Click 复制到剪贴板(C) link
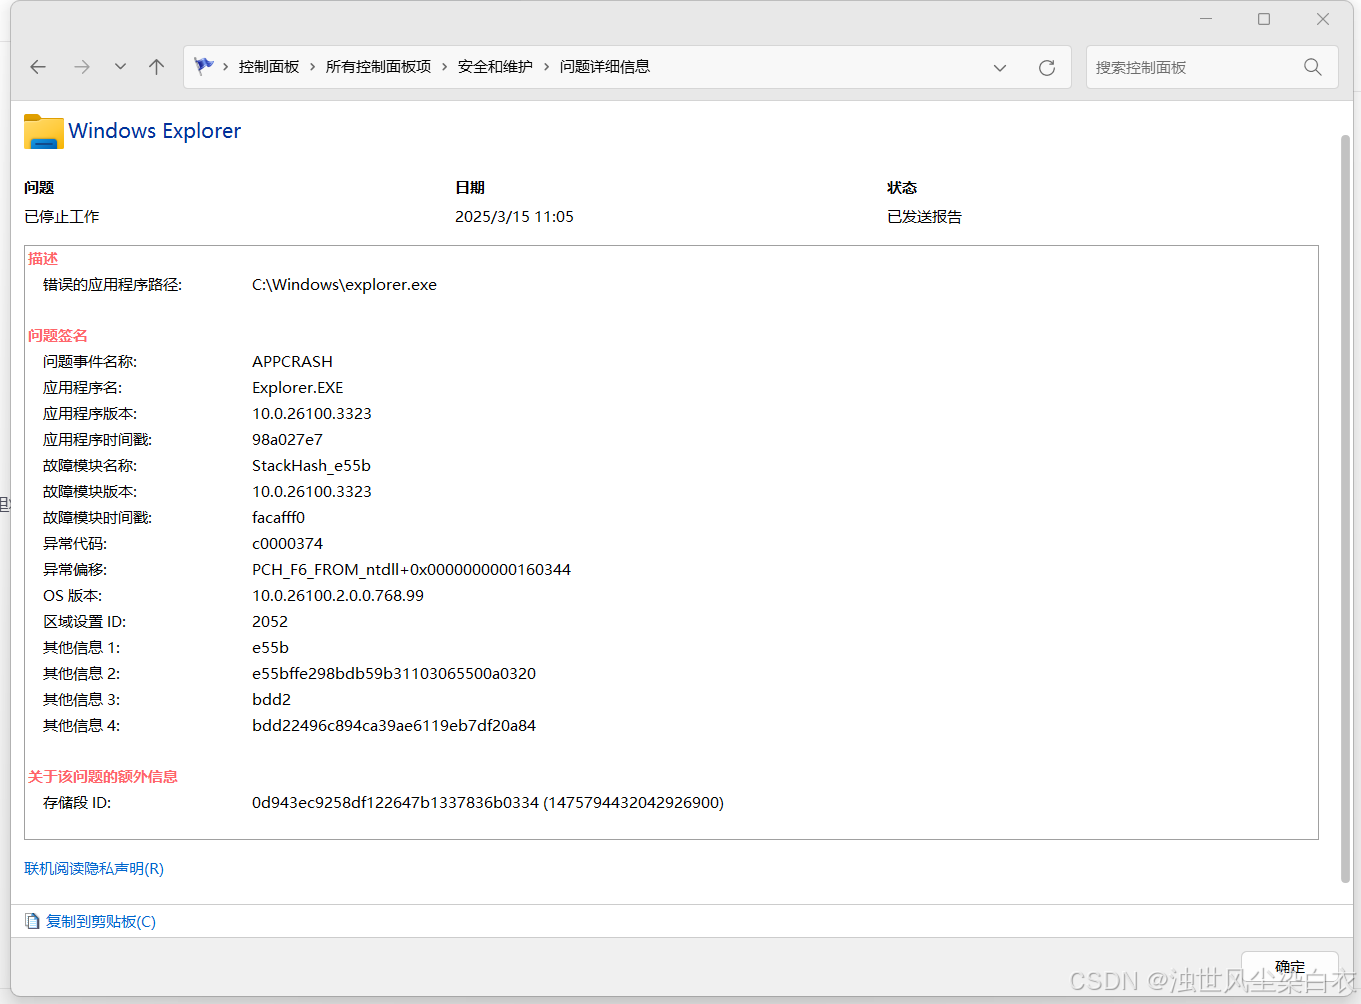The width and height of the screenshot is (1361, 1004). pos(101,922)
